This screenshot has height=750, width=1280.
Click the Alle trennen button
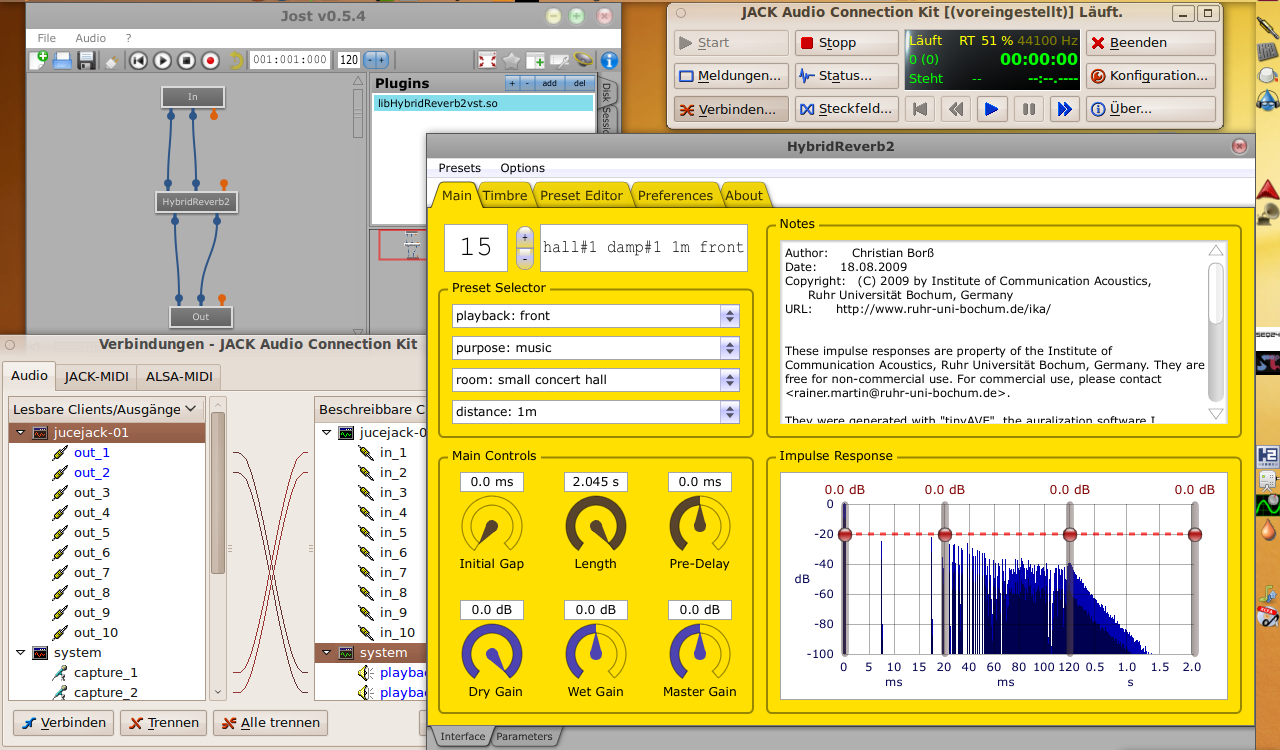(270, 722)
